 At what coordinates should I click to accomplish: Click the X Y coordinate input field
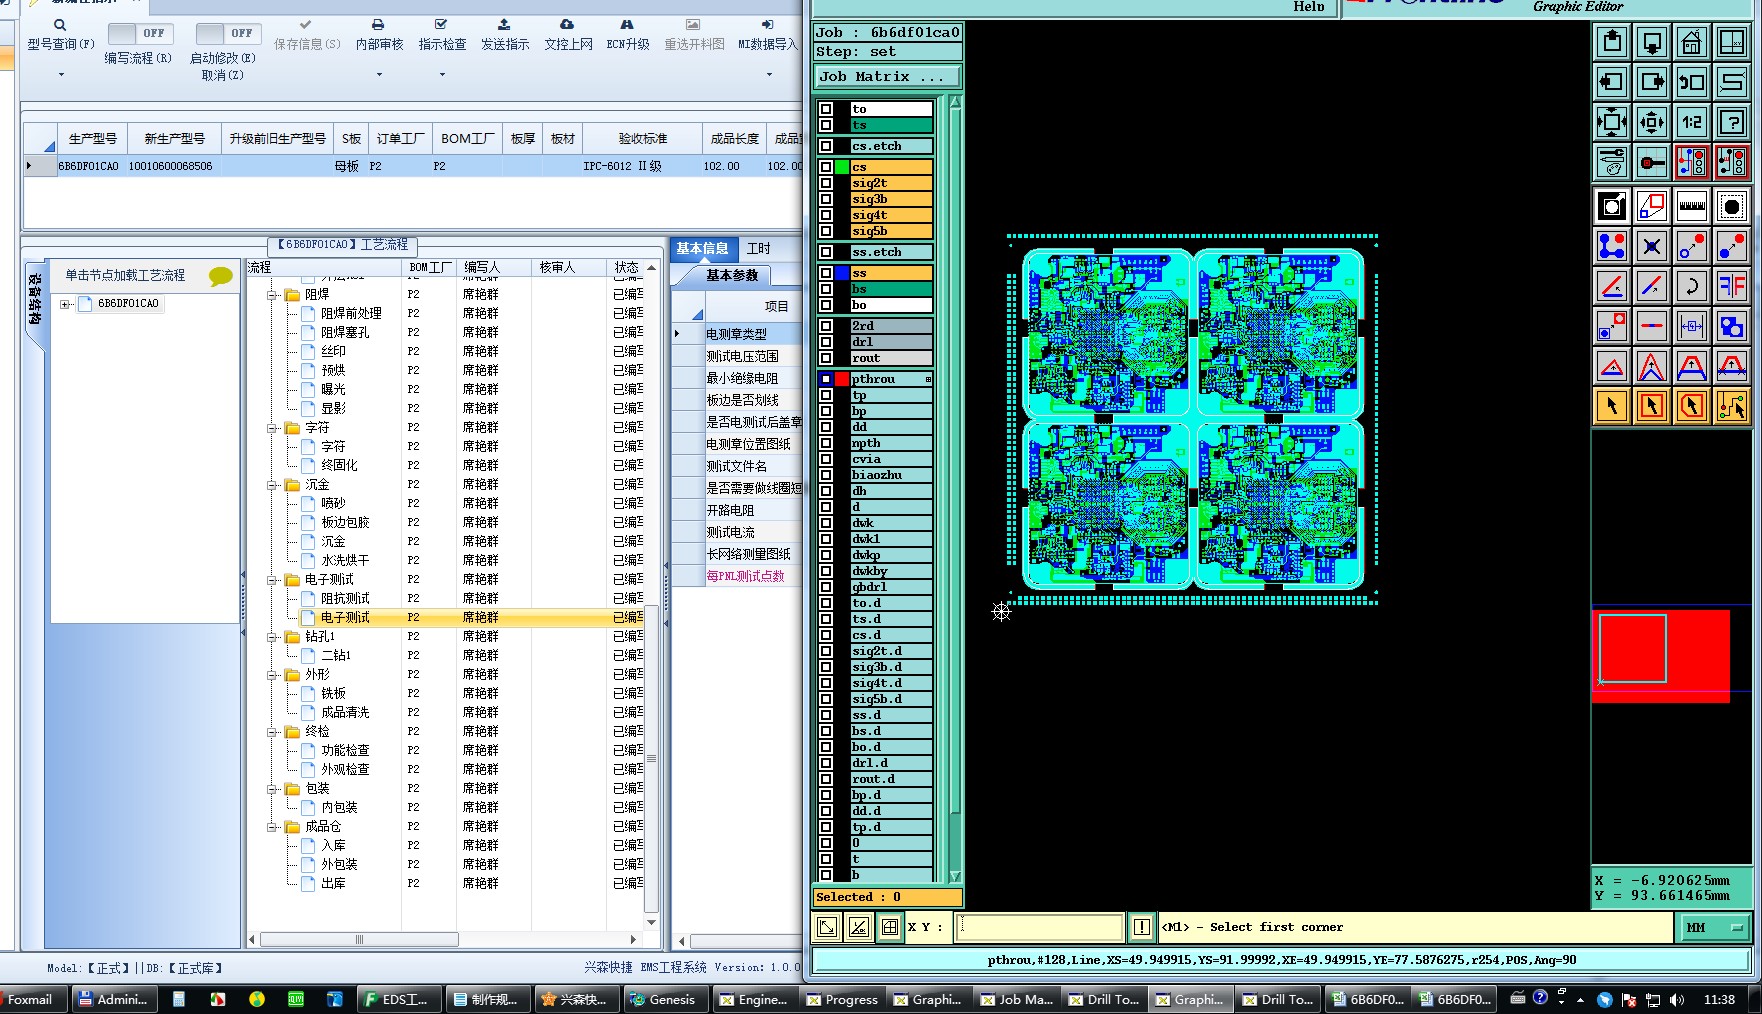click(x=1039, y=927)
